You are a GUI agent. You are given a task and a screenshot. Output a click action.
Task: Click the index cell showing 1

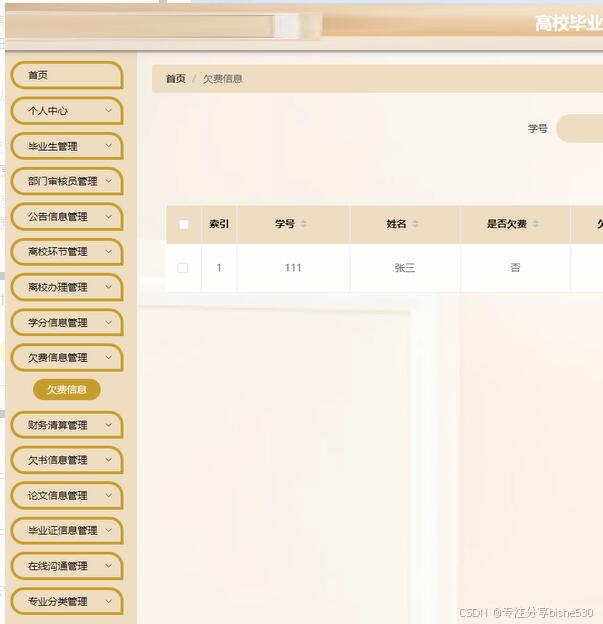coord(219,268)
